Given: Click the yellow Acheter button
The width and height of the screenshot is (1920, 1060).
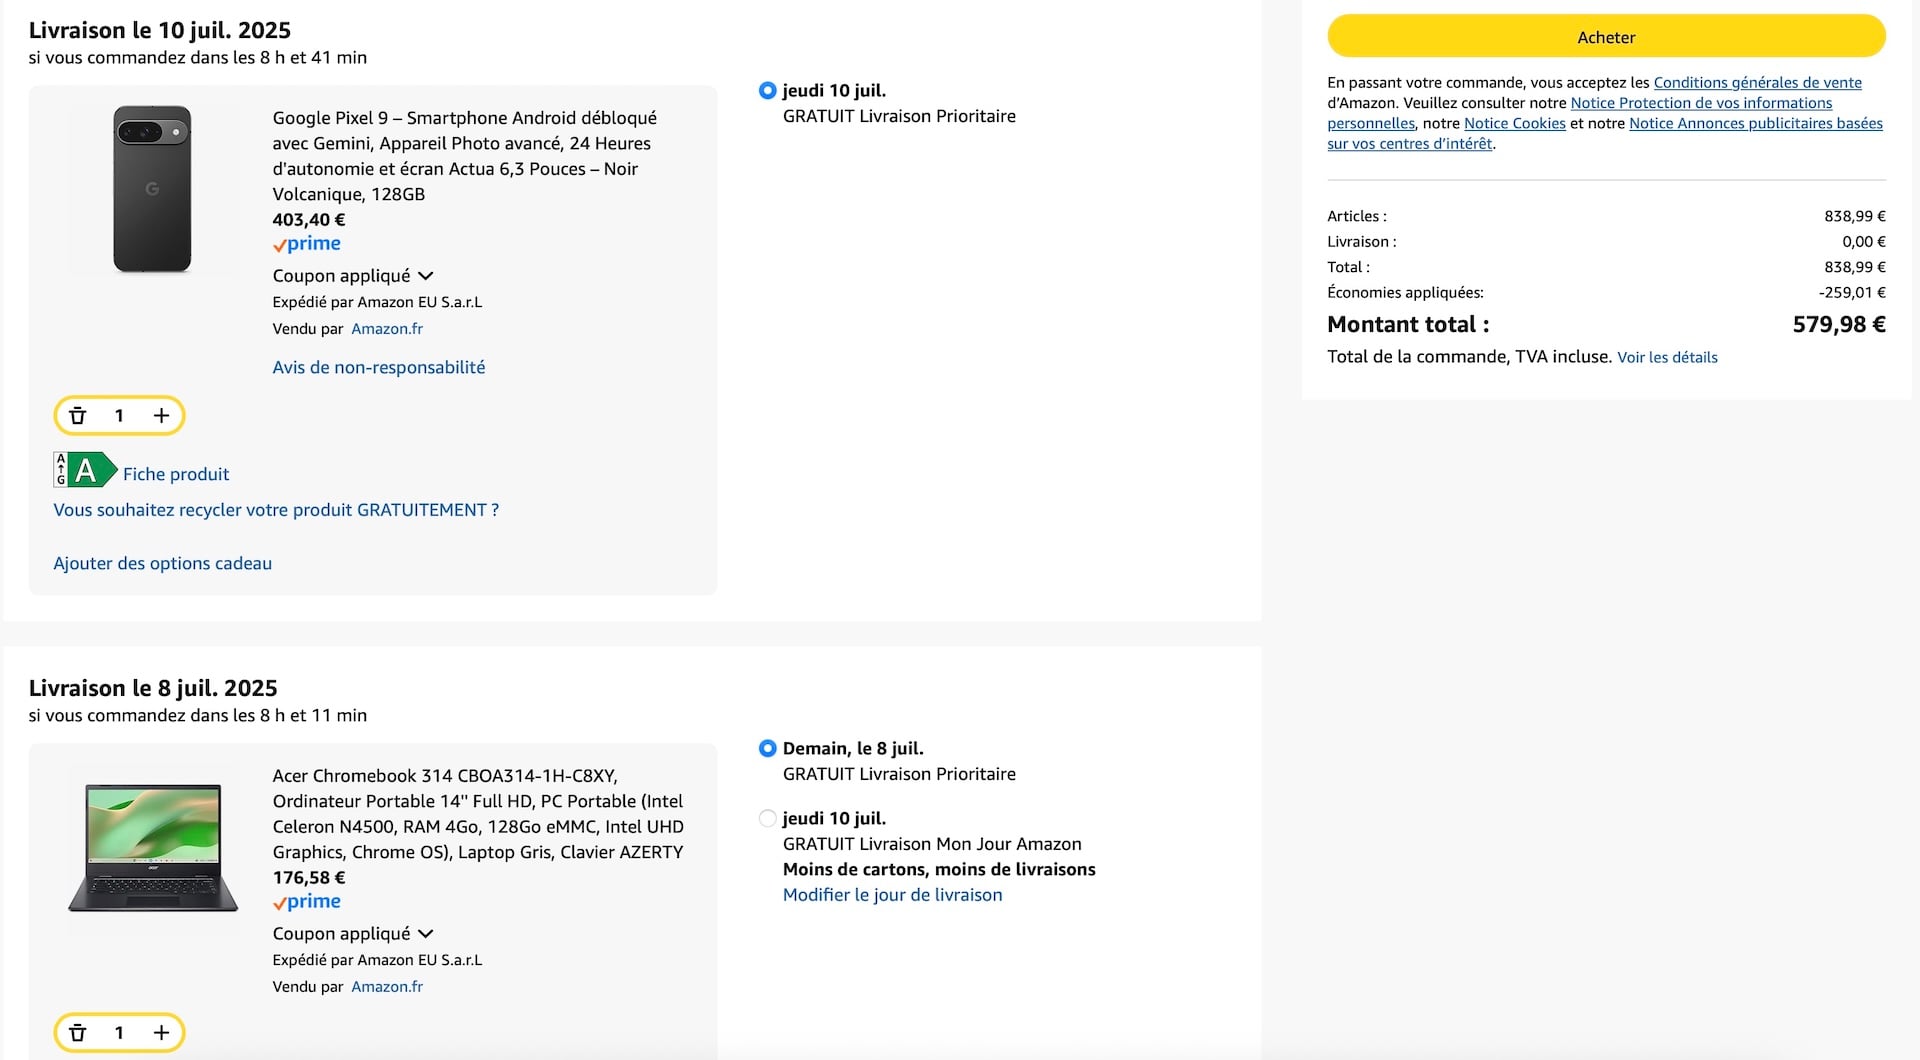Looking at the screenshot, I should click(1606, 37).
